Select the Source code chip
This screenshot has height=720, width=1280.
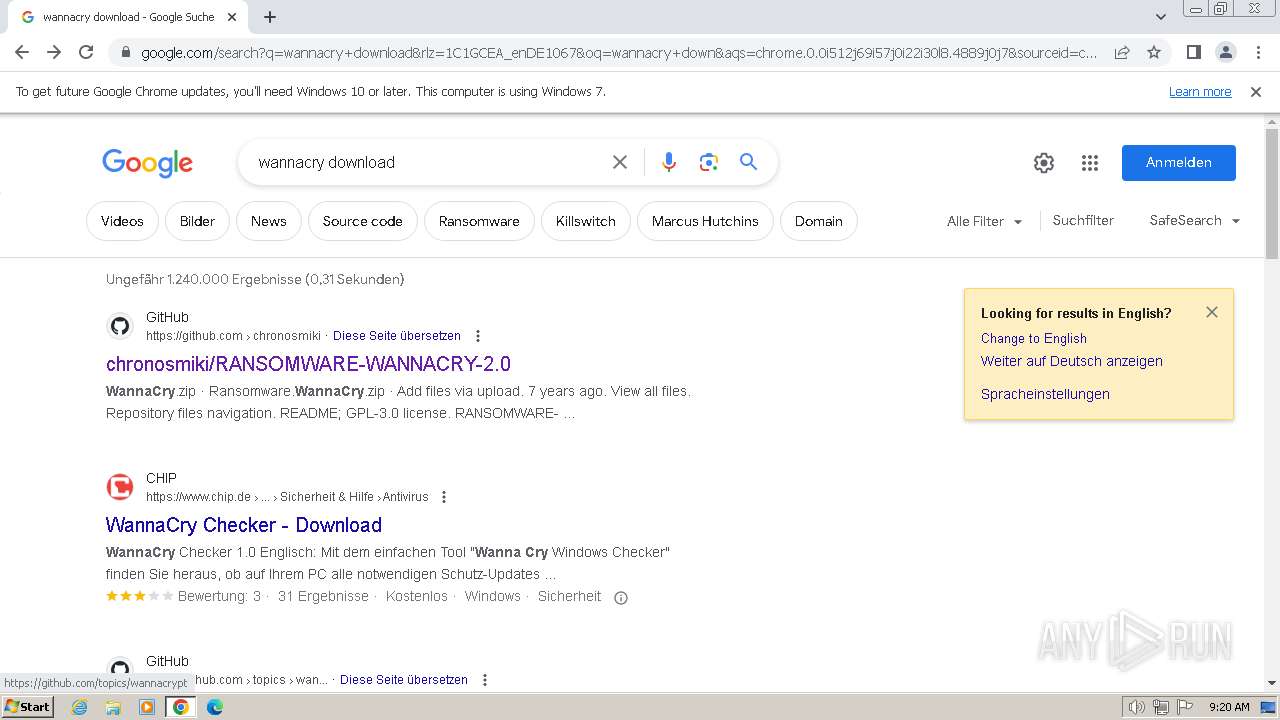coord(363,221)
